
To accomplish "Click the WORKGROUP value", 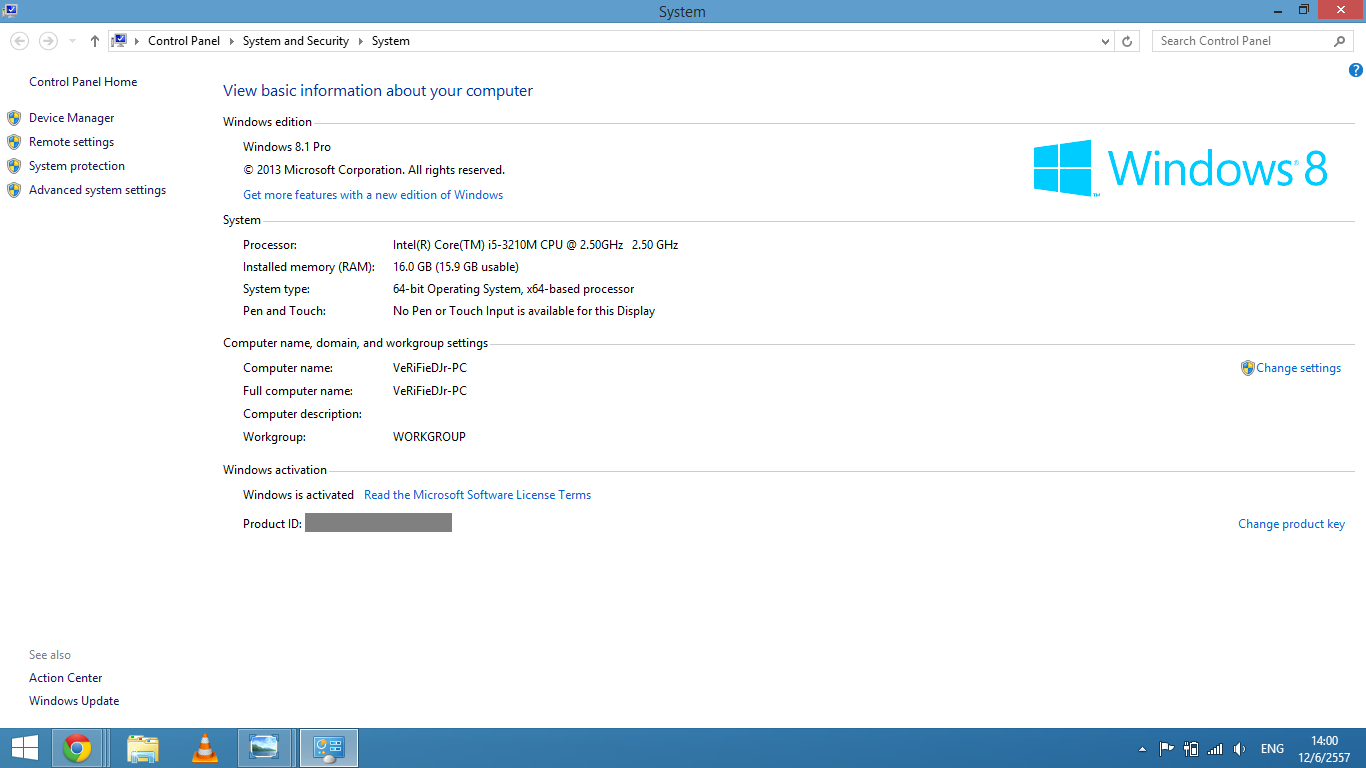I will tap(429, 437).
